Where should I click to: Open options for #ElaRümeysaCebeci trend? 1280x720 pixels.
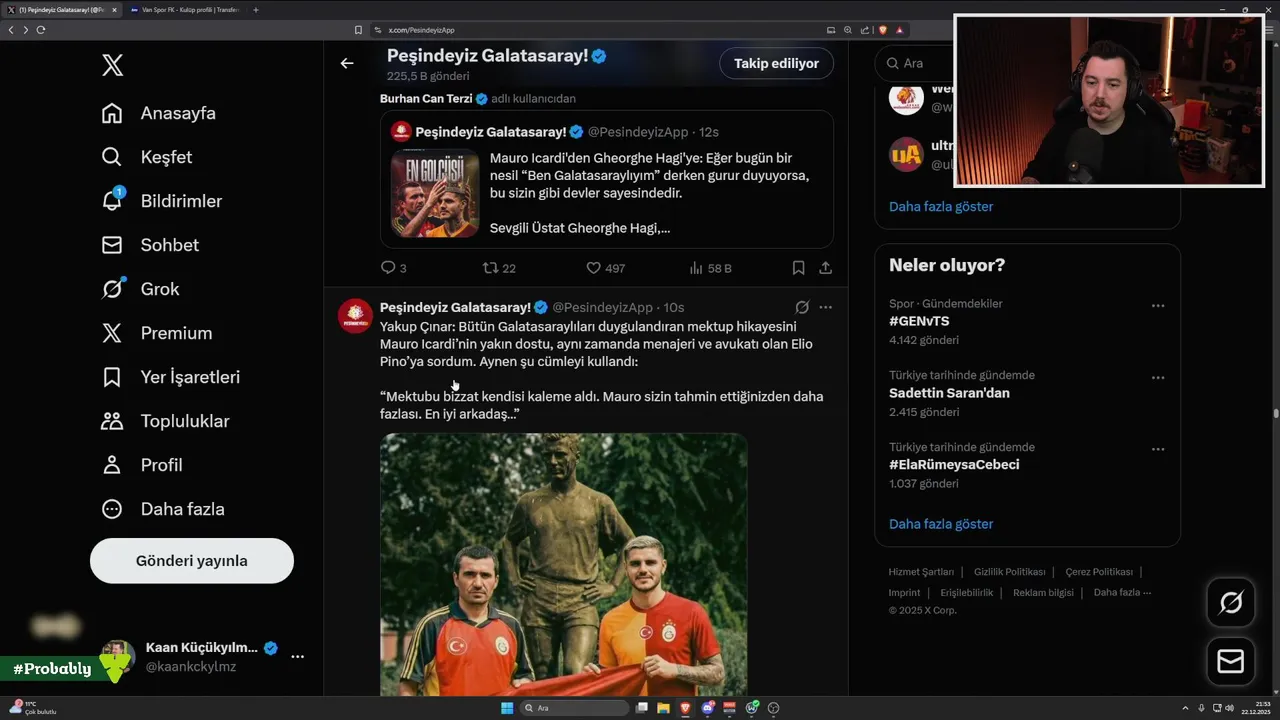coord(1158,450)
